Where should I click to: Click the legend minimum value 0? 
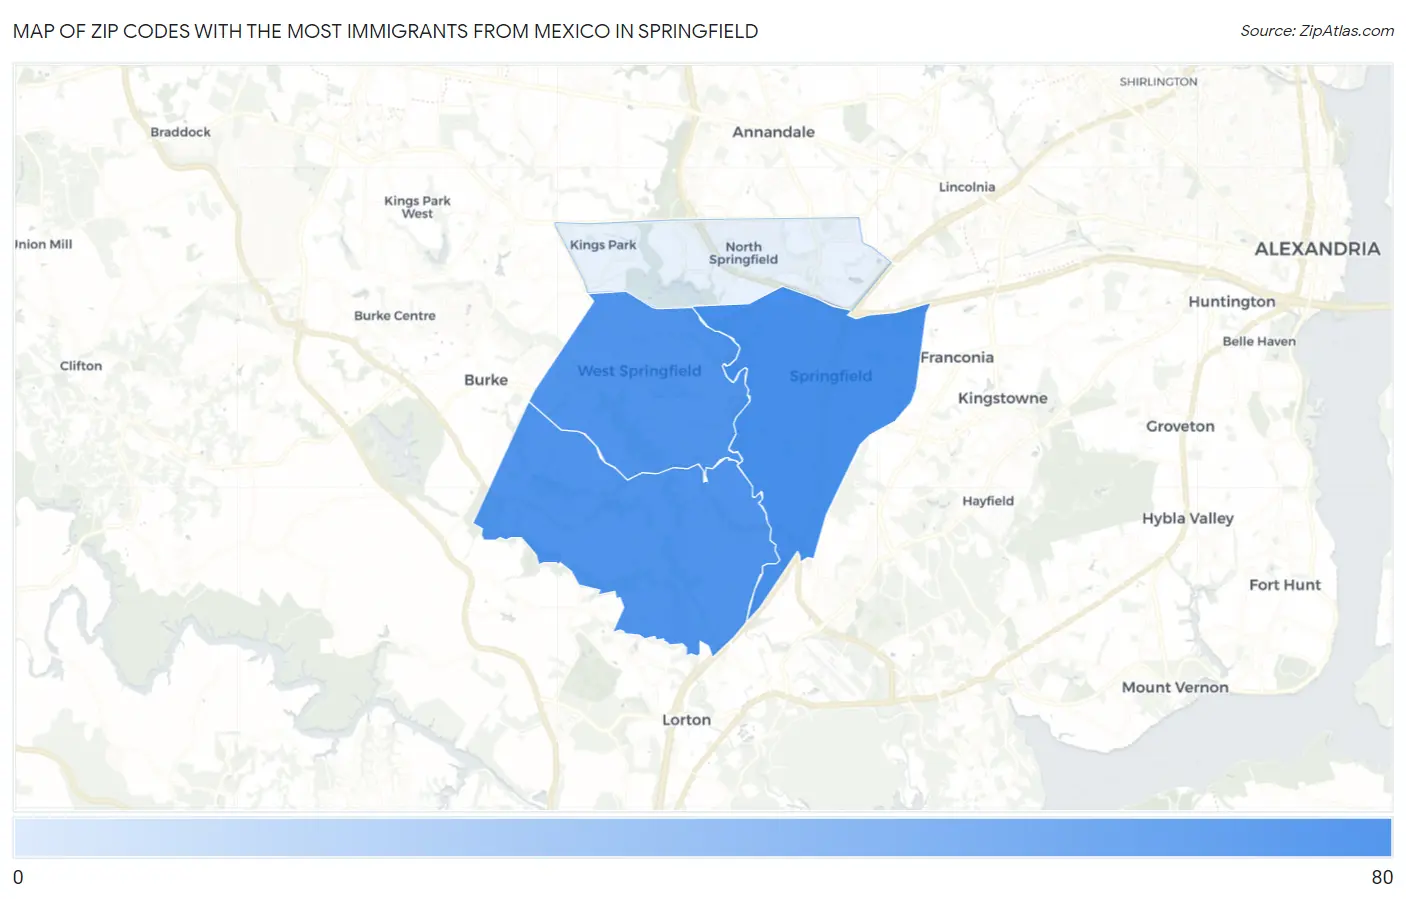click(x=18, y=877)
